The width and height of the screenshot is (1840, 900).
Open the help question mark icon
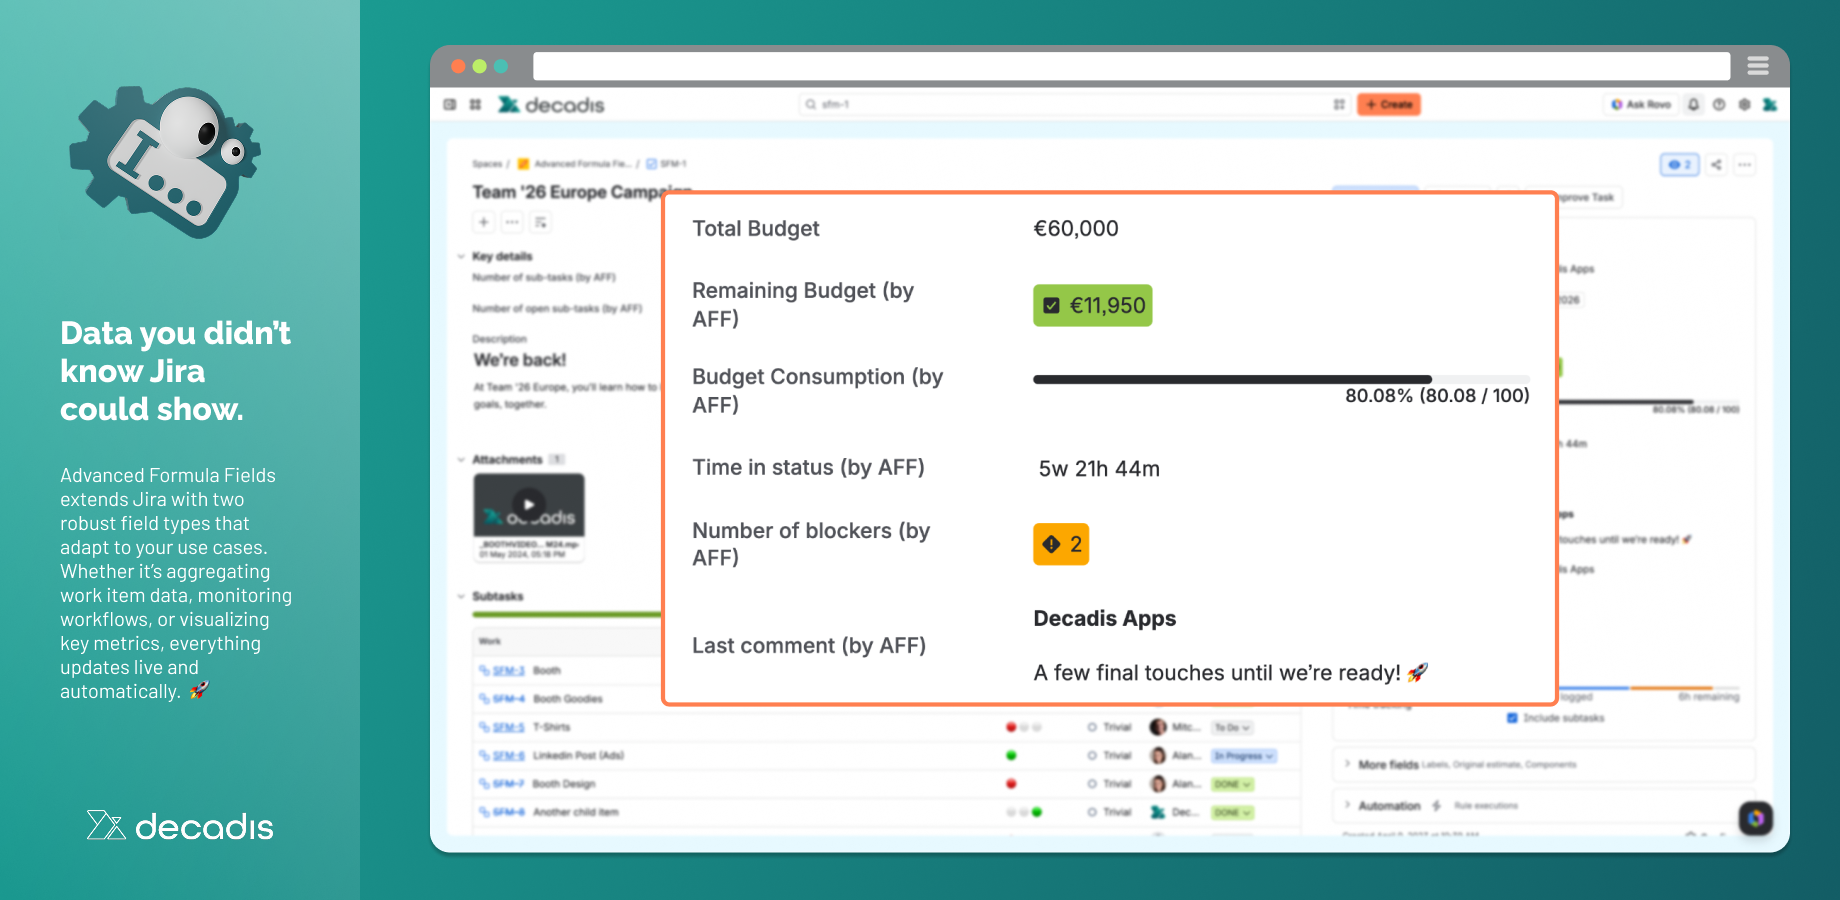click(x=1719, y=104)
